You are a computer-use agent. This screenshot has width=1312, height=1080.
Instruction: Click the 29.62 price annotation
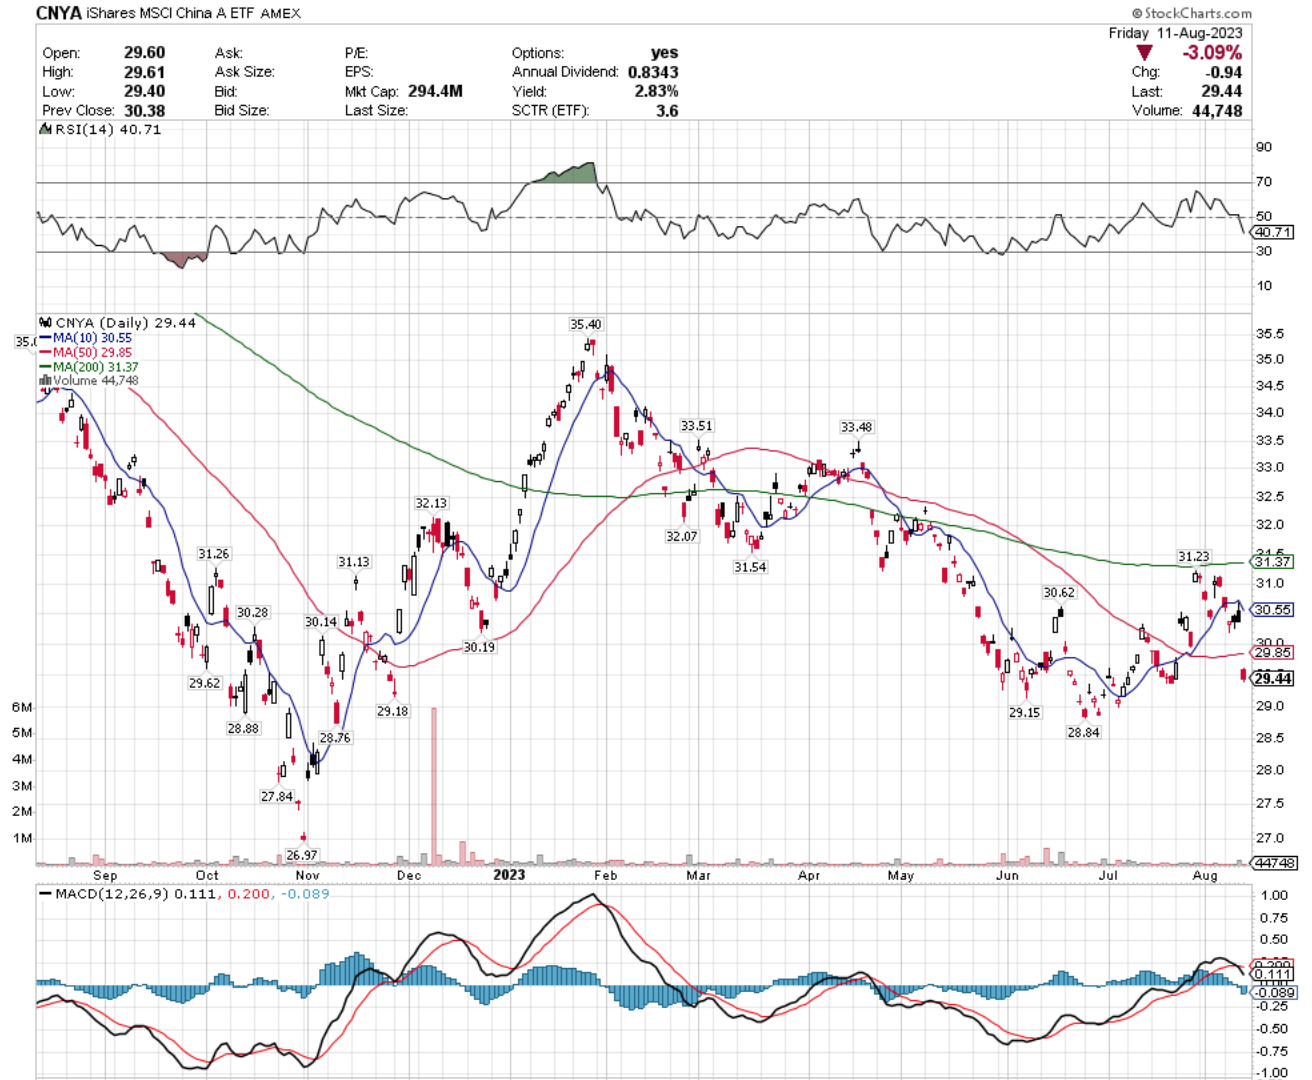click(204, 683)
